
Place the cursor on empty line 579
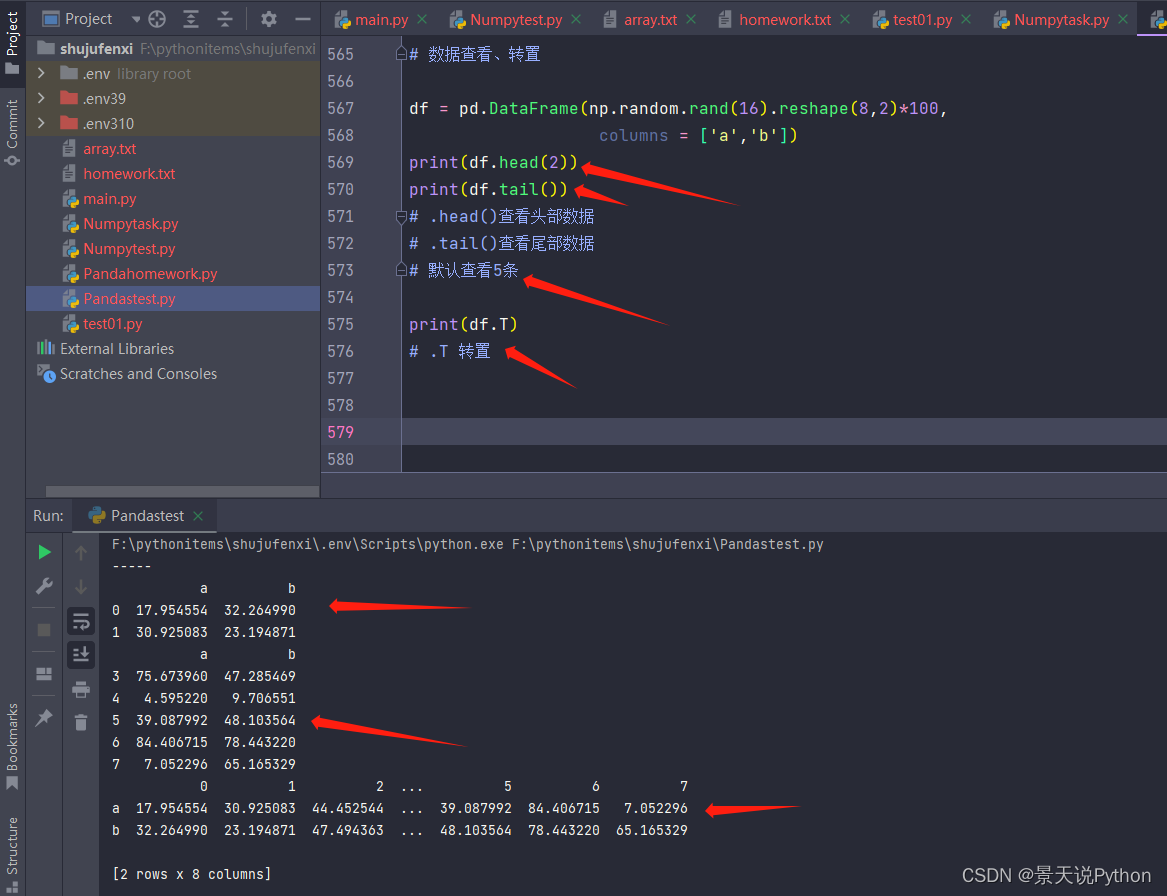784,432
